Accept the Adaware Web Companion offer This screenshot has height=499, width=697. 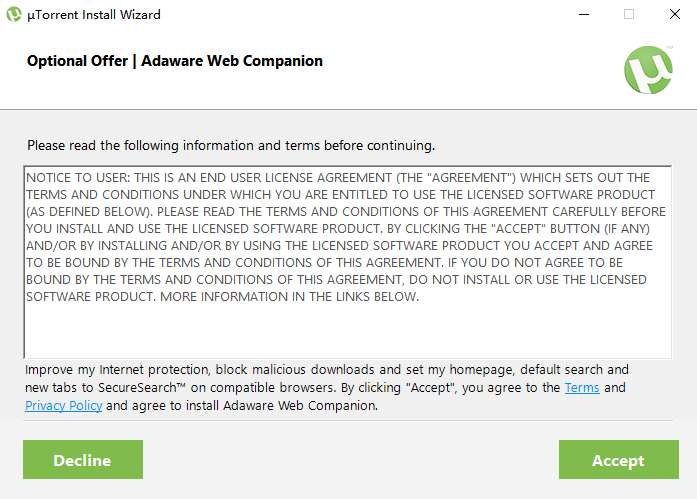[617, 460]
